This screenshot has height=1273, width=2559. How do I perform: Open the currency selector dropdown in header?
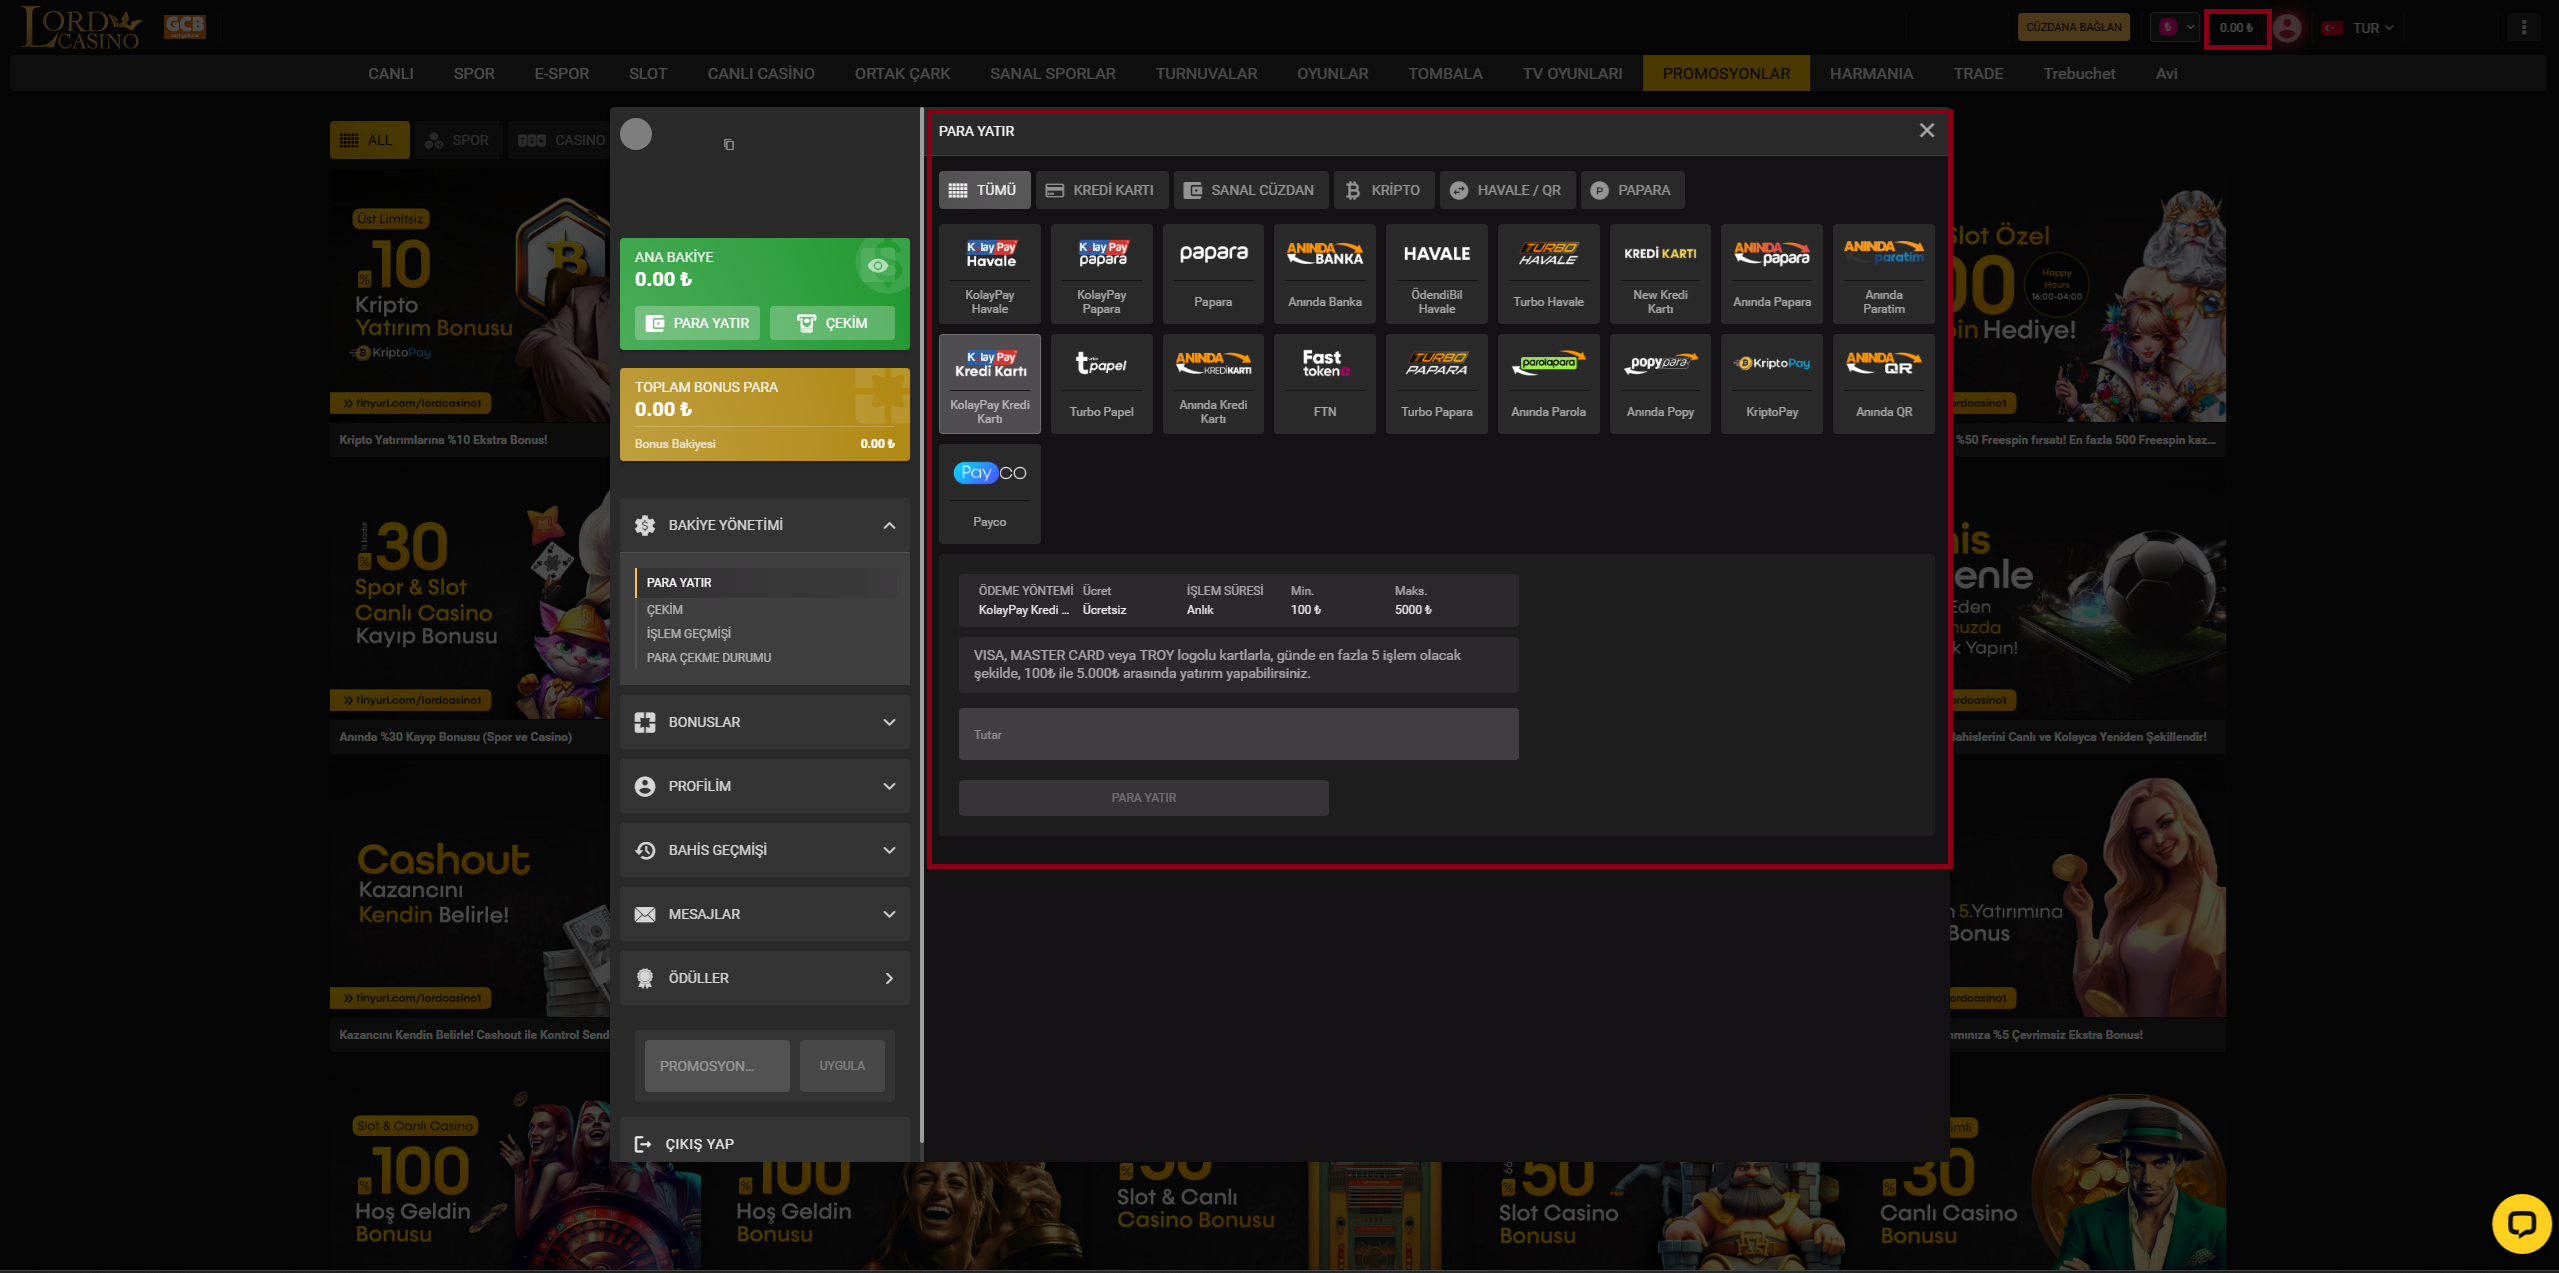point(2175,28)
